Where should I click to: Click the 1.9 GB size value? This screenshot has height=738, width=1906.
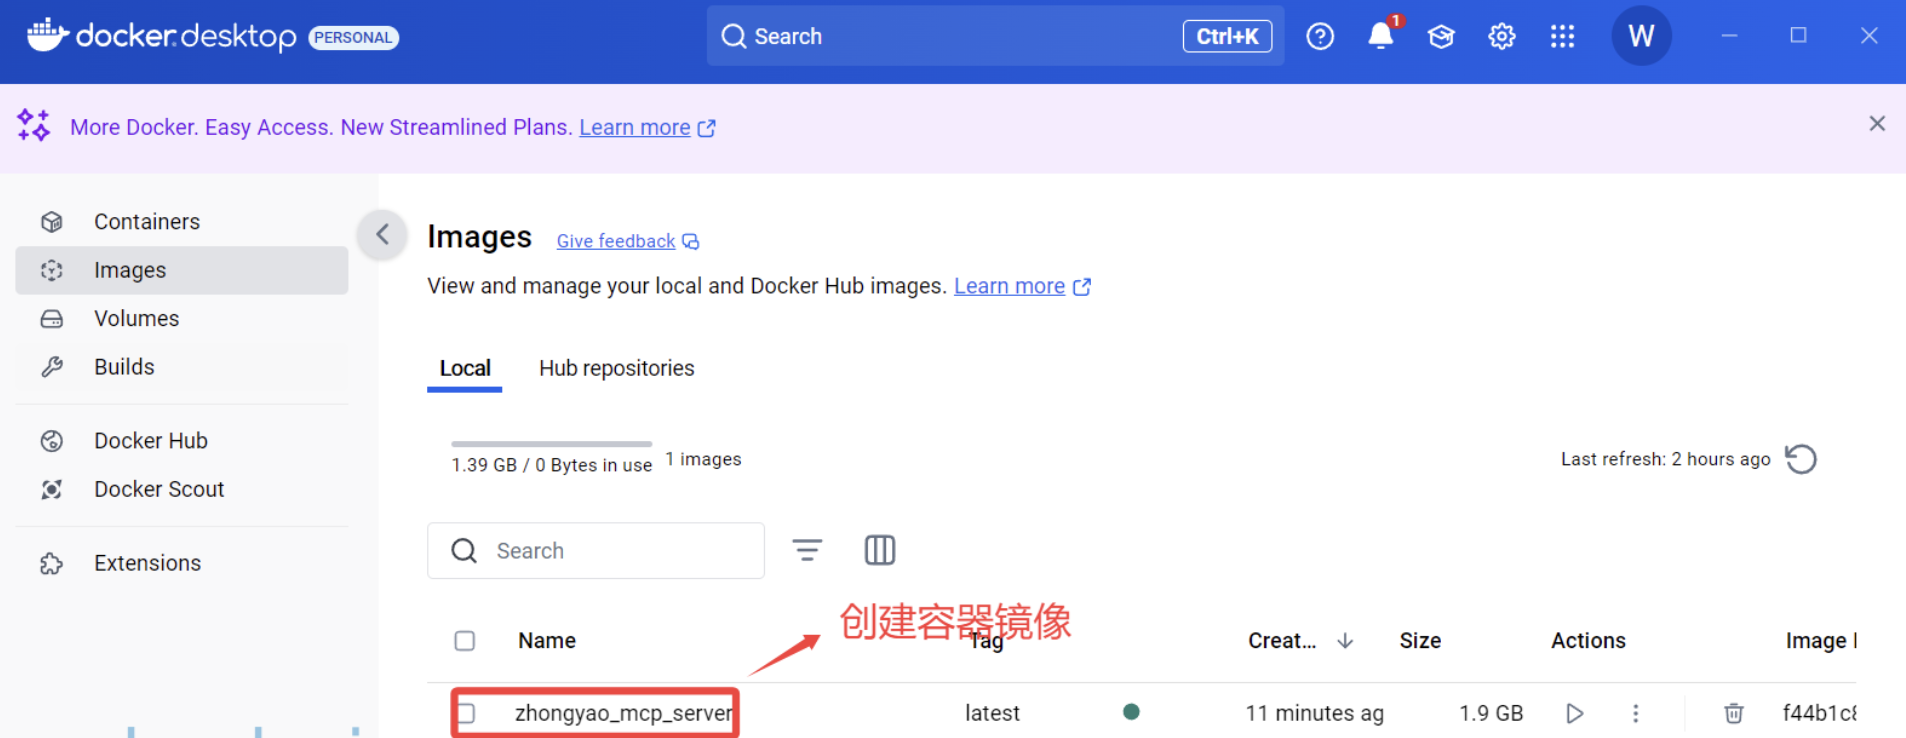point(1491,713)
